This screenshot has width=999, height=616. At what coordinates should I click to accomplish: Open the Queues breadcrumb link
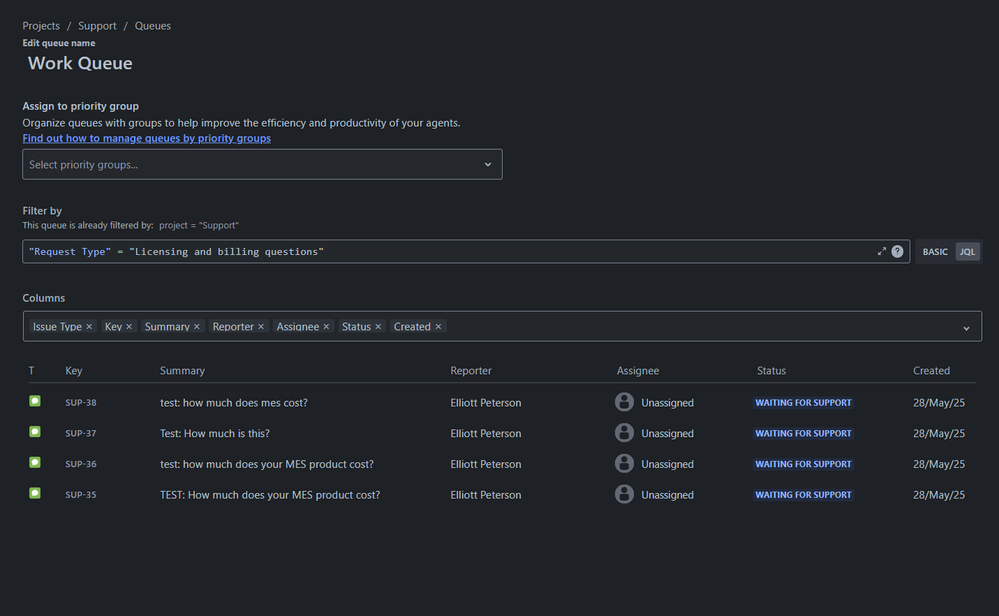pos(153,26)
